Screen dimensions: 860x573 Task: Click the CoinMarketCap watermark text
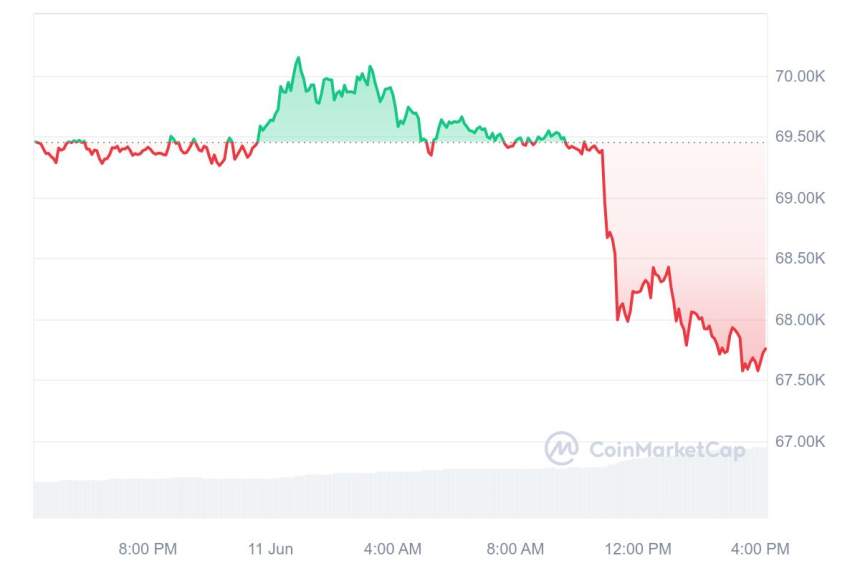[x=667, y=450]
